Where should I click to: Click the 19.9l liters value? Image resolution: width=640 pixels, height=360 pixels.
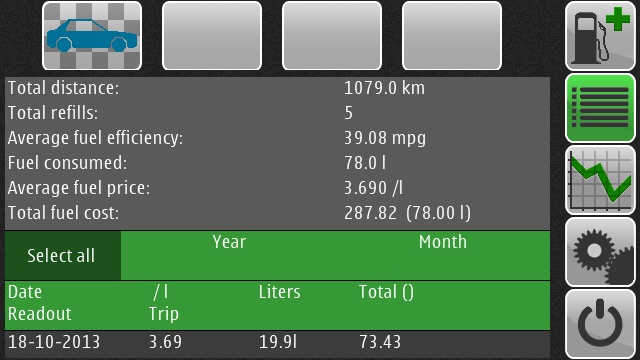[x=278, y=342]
